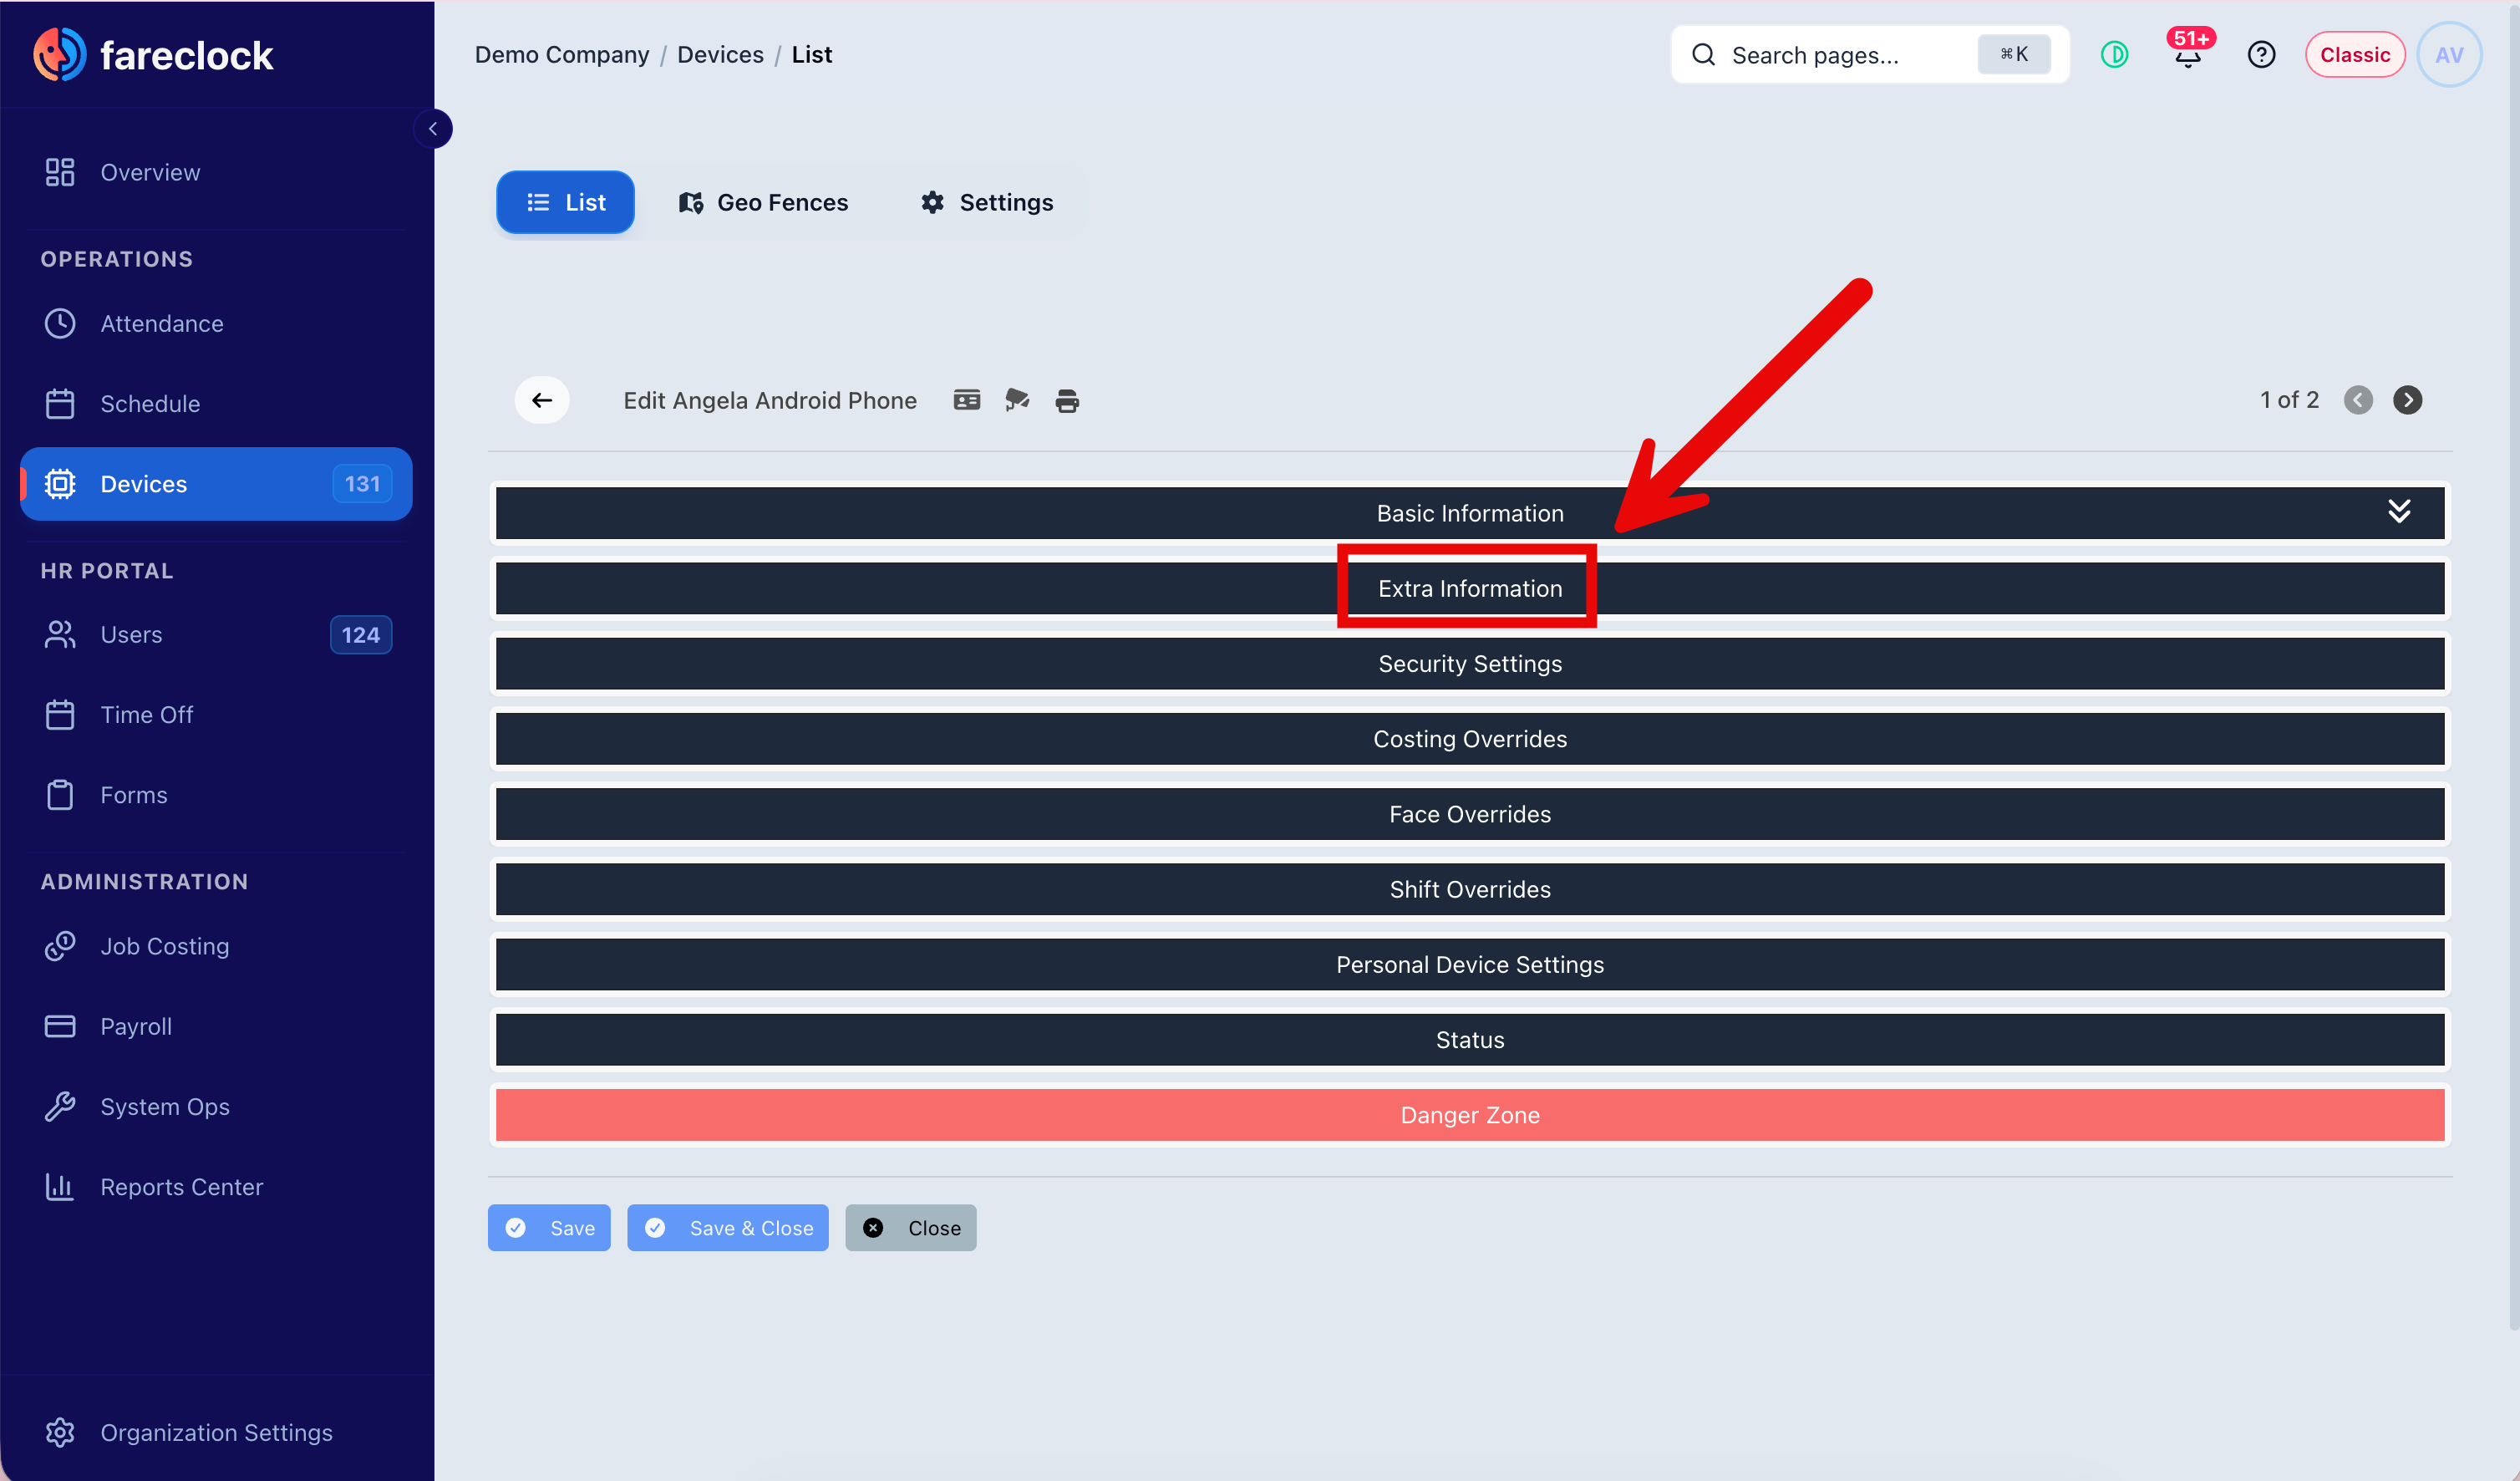Toggle the Classic view switch
The width and height of the screenshot is (2520, 1481).
(2354, 55)
